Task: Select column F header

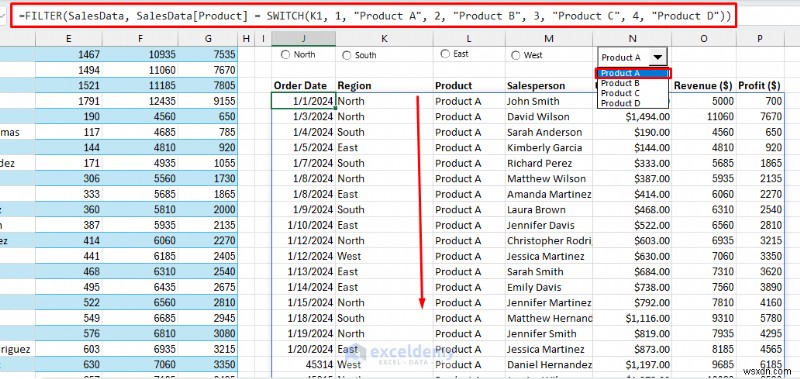Action: click(x=140, y=38)
